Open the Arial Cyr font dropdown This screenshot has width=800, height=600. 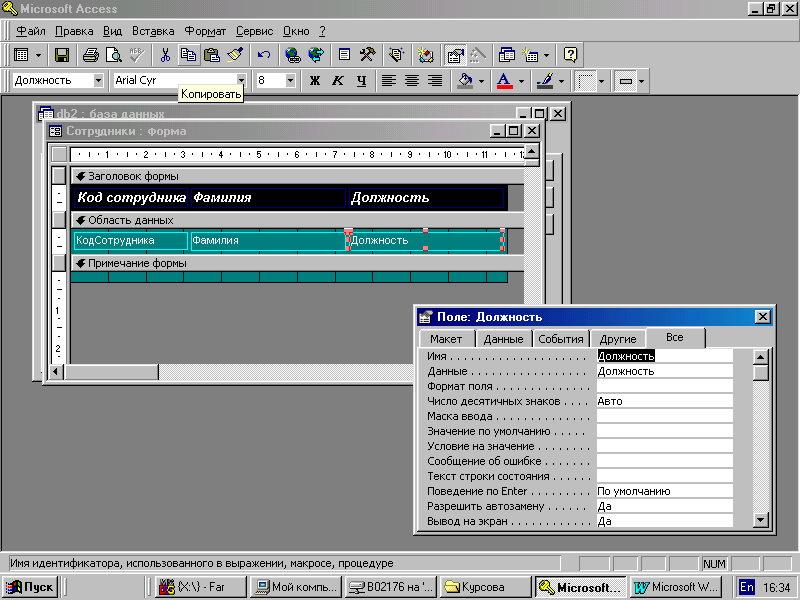(241, 81)
